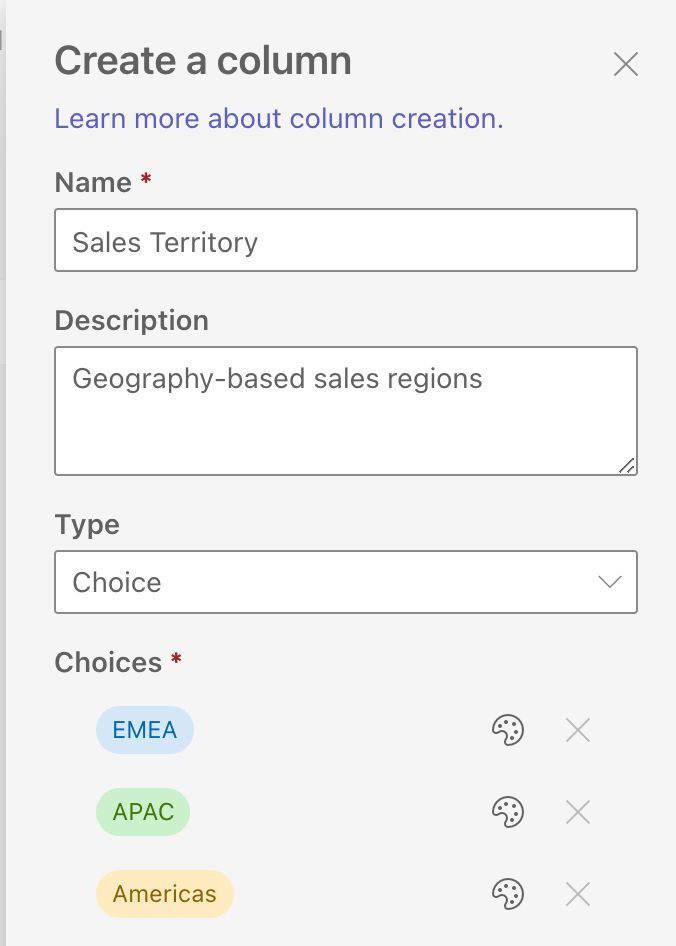Click the Choices section label
This screenshot has width=676, height=946.
[x=108, y=663]
